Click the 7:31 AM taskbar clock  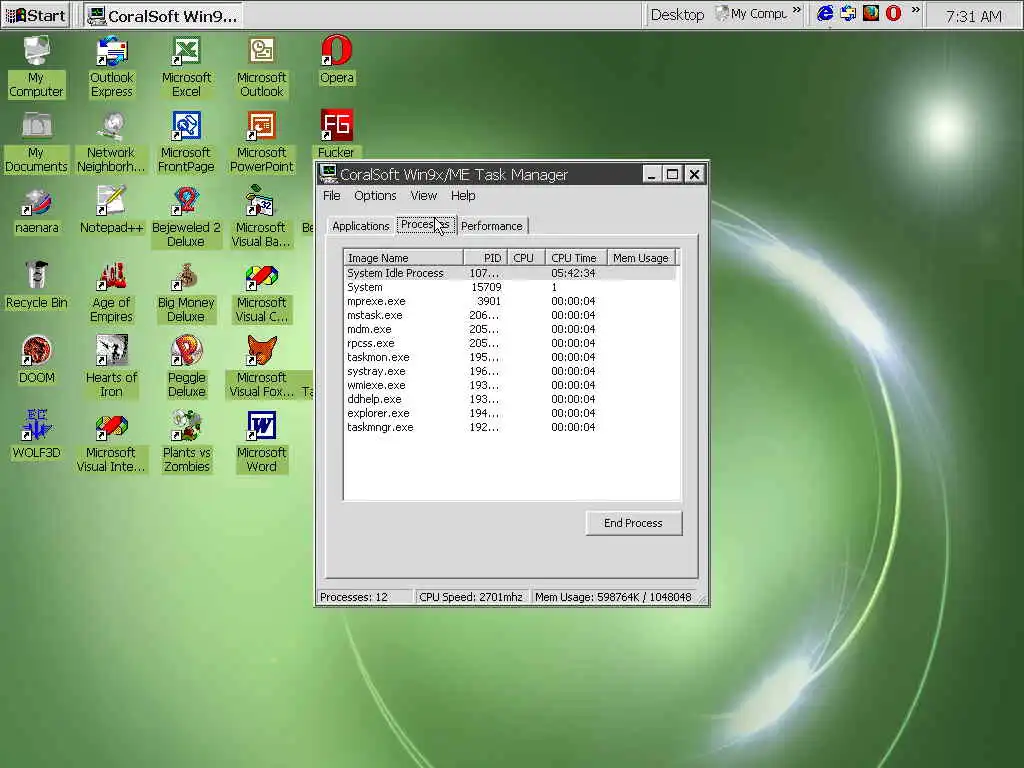click(974, 16)
